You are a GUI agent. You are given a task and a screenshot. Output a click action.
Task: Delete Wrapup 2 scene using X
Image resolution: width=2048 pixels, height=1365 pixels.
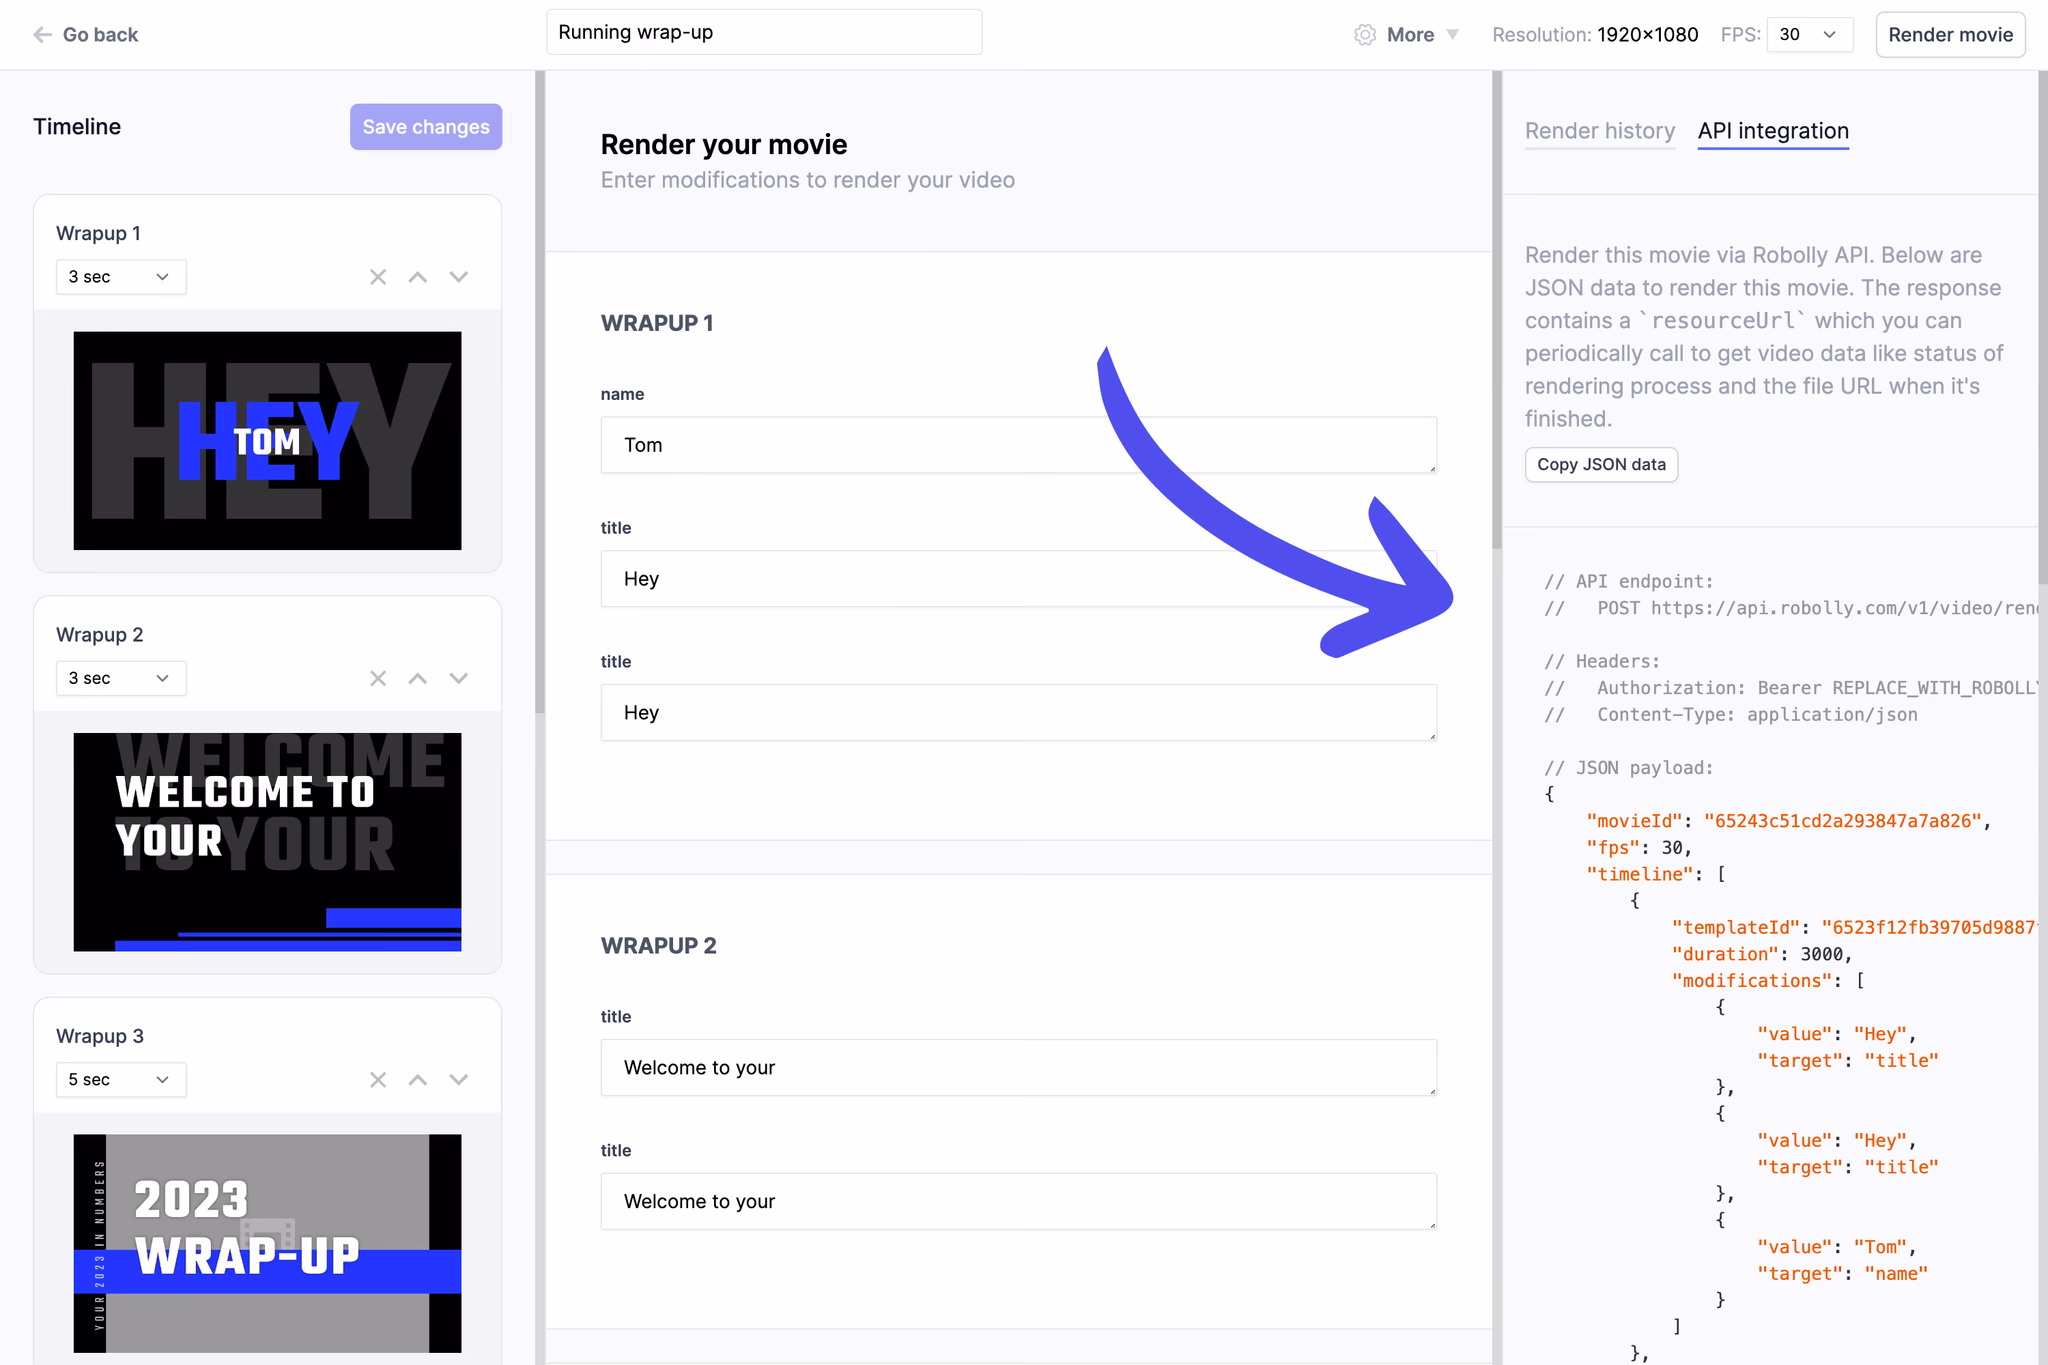point(378,679)
